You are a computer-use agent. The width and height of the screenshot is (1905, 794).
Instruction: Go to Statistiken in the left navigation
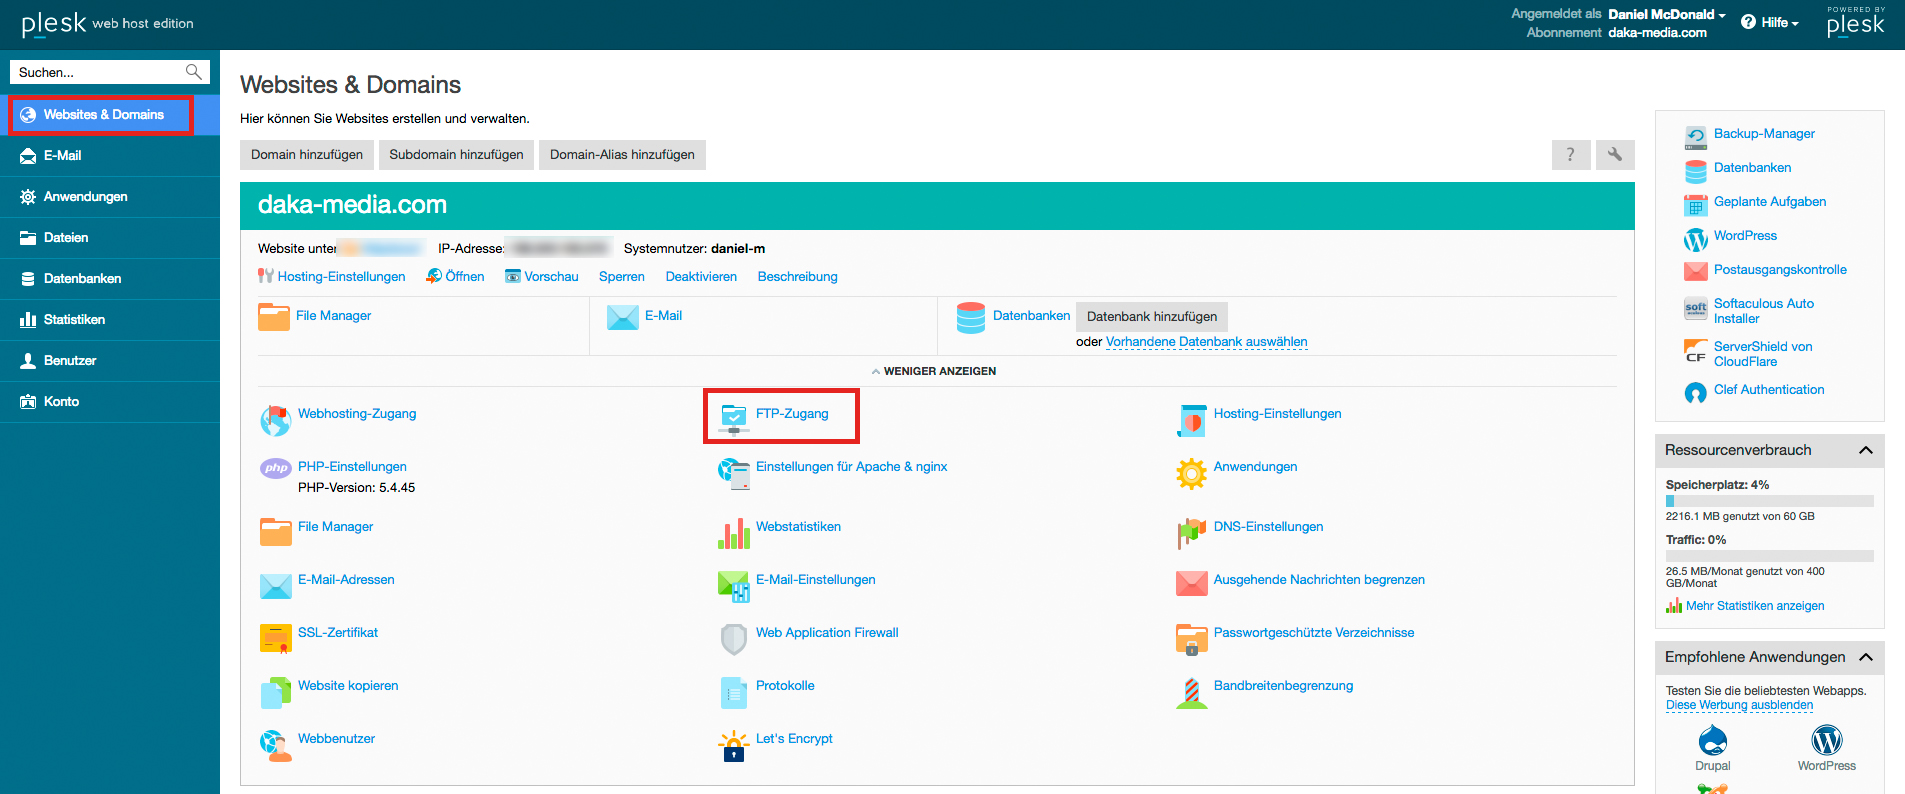point(74,320)
